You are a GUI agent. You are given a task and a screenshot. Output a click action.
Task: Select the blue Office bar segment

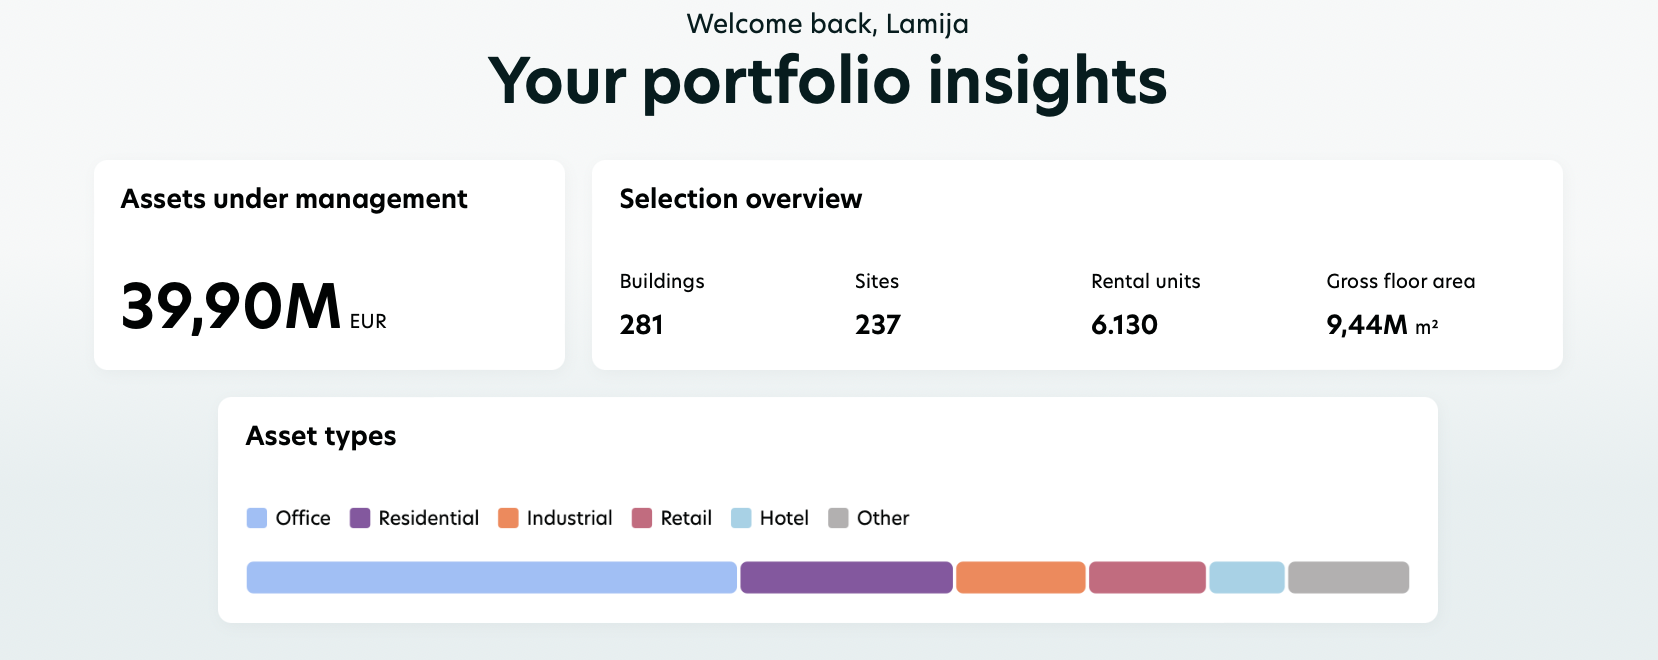click(490, 577)
